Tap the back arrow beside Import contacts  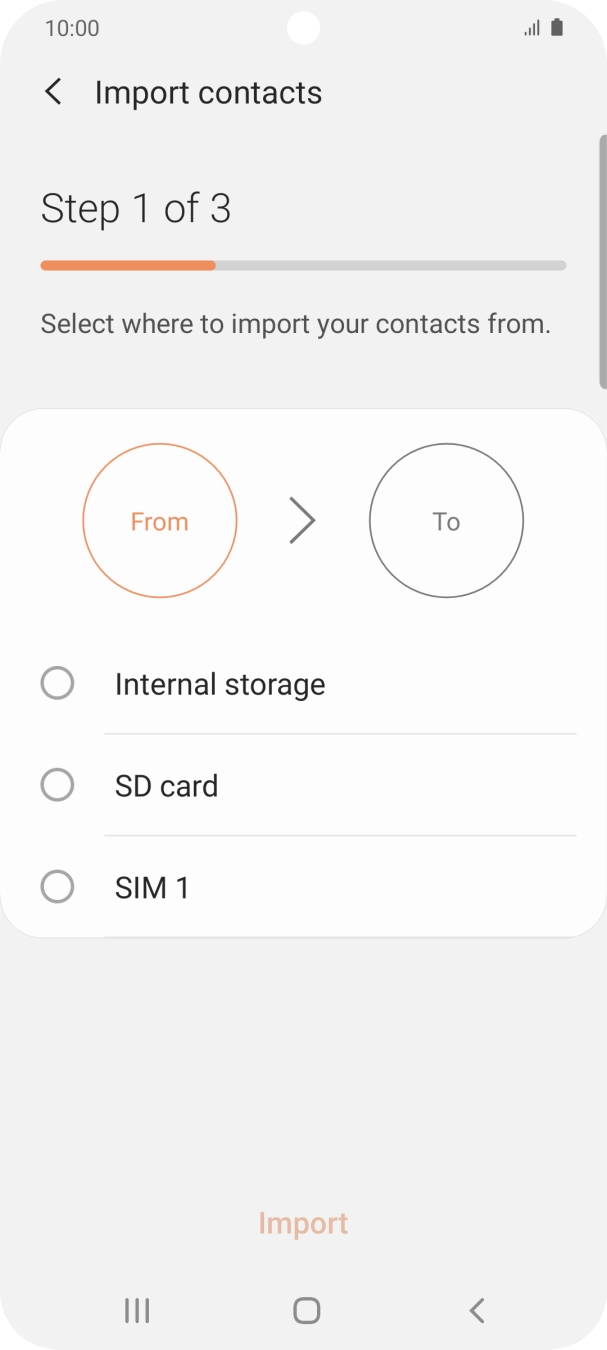(x=54, y=93)
